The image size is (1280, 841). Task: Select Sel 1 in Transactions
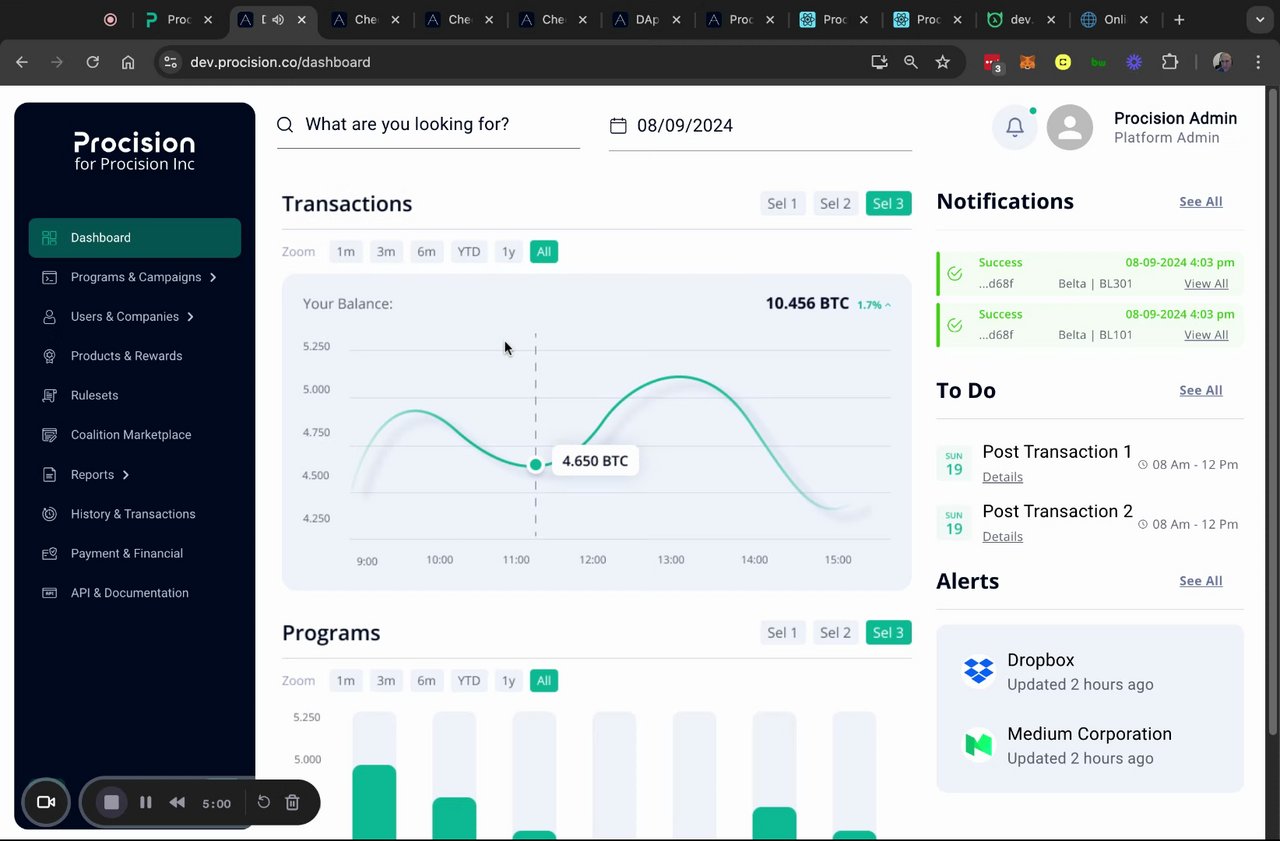tap(782, 204)
